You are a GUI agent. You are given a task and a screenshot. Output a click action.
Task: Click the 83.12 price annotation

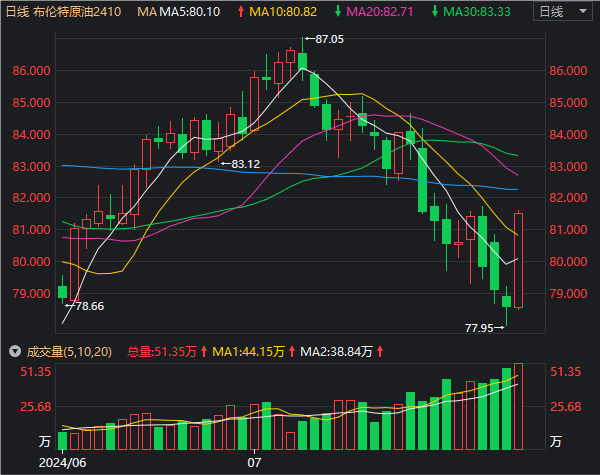click(245, 164)
